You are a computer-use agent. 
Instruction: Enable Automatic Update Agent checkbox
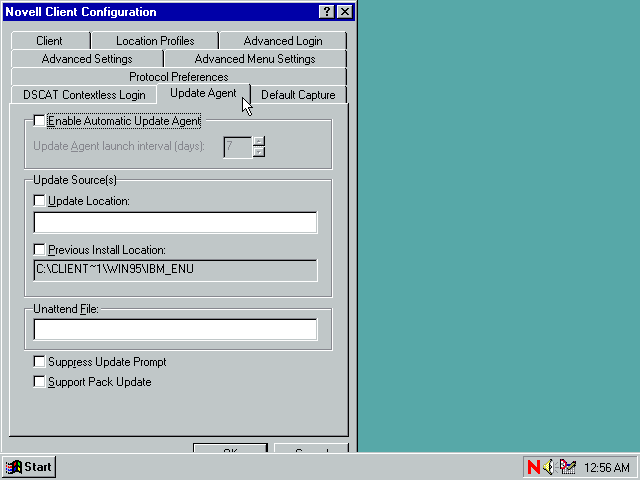click(x=39, y=121)
